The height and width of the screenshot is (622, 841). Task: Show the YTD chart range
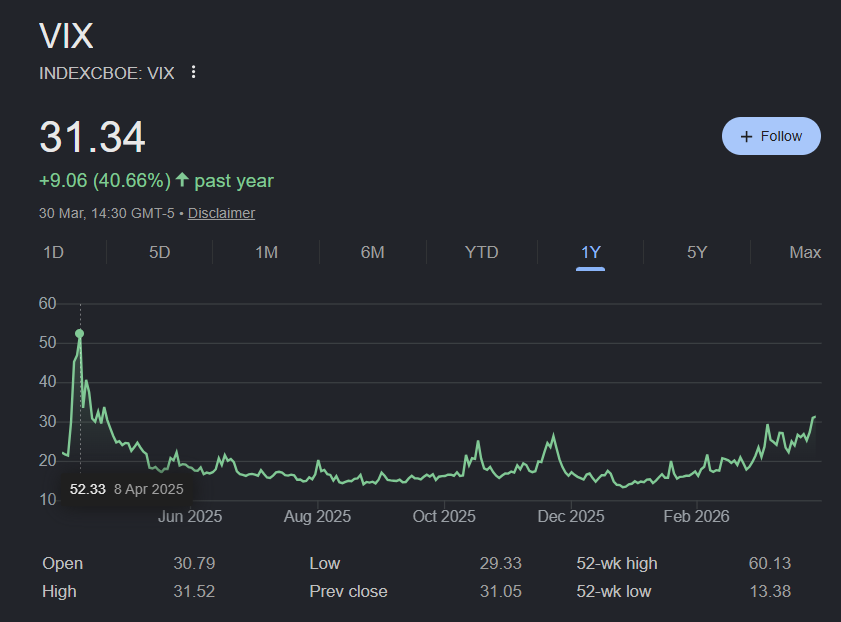pos(481,252)
